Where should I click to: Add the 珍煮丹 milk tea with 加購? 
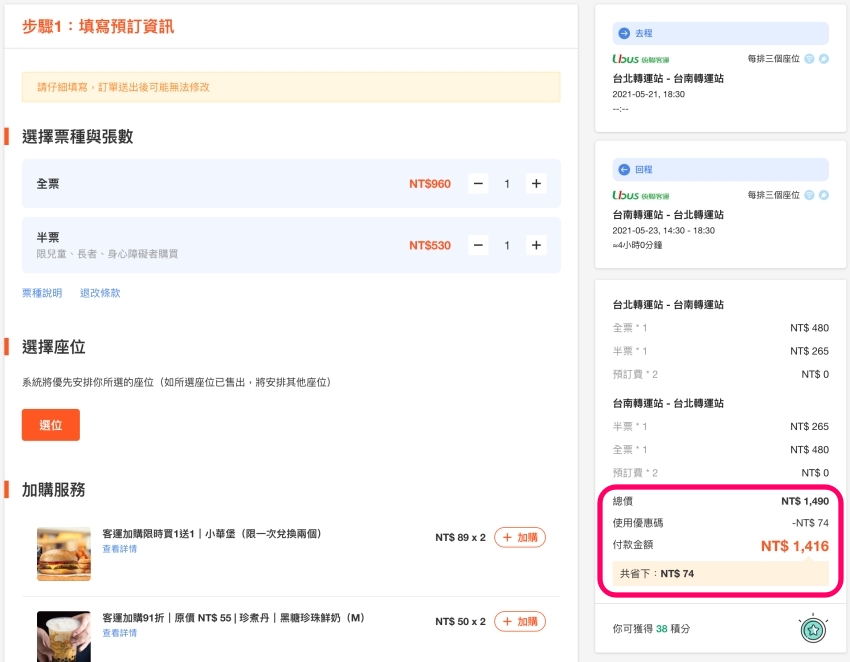coord(519,621)
